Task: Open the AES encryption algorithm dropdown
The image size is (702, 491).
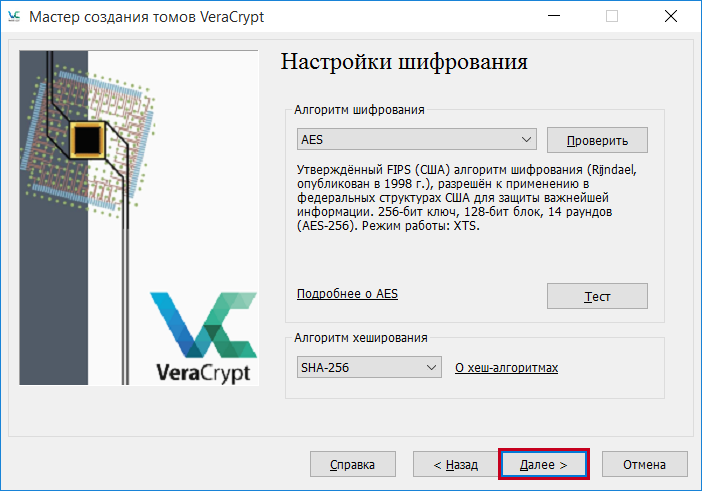Action: [x=417, y=140]
